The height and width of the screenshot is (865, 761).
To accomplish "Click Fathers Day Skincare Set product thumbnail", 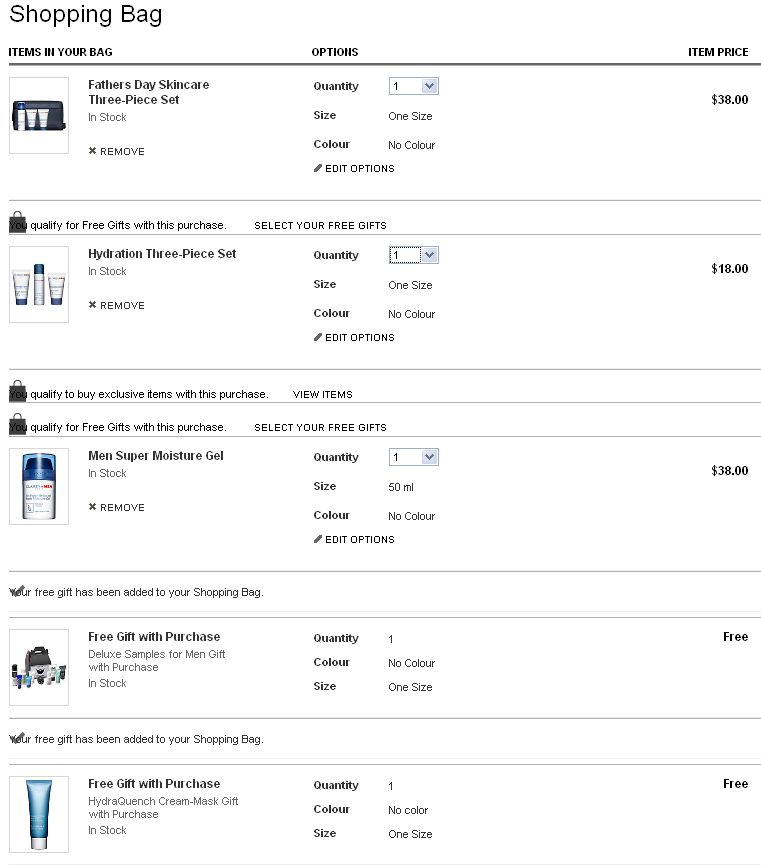I will [39, 115].
